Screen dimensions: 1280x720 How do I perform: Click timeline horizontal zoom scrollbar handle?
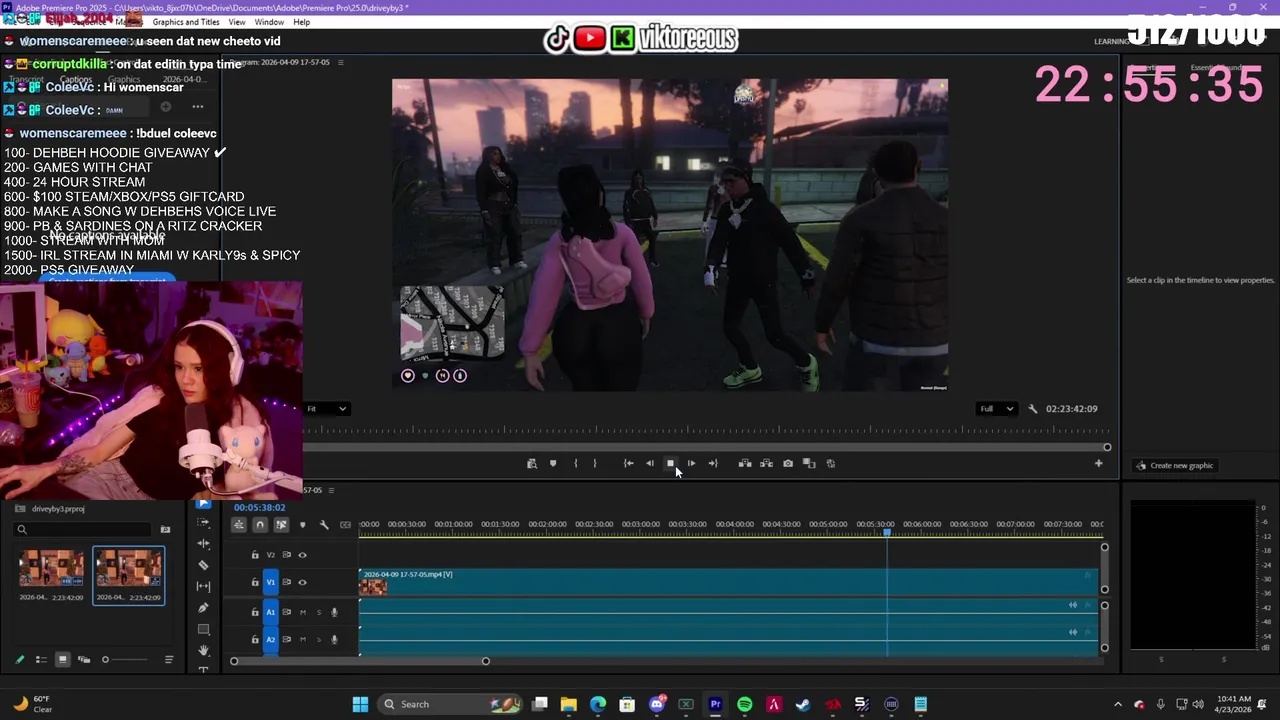486,661
